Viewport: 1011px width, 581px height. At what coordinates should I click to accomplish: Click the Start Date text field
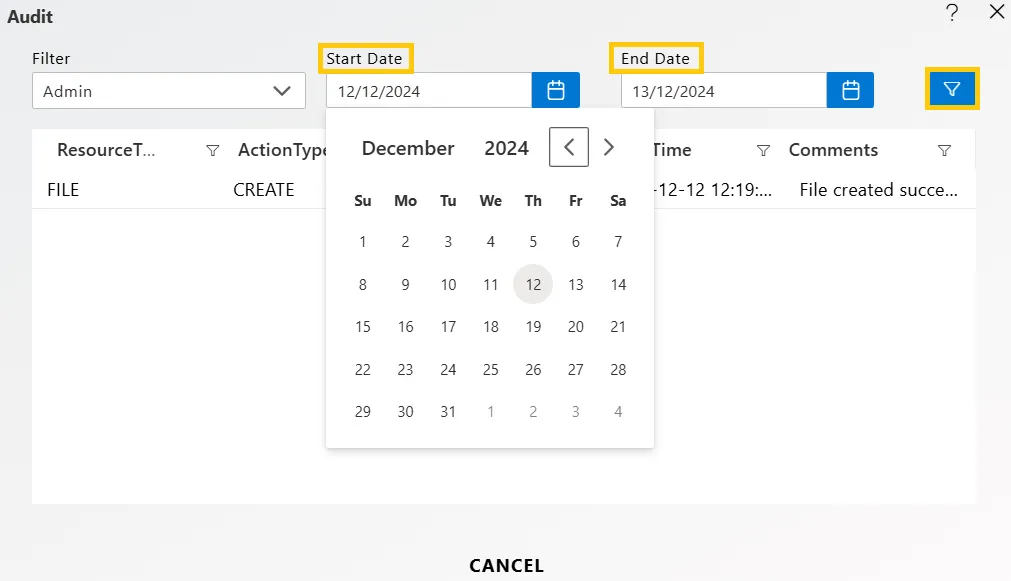pyautogui.click(x=429, y=90)
